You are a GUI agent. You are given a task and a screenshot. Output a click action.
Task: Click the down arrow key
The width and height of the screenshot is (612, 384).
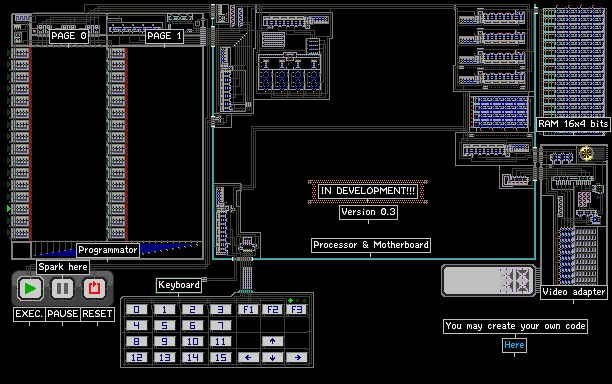coord(272,357)
